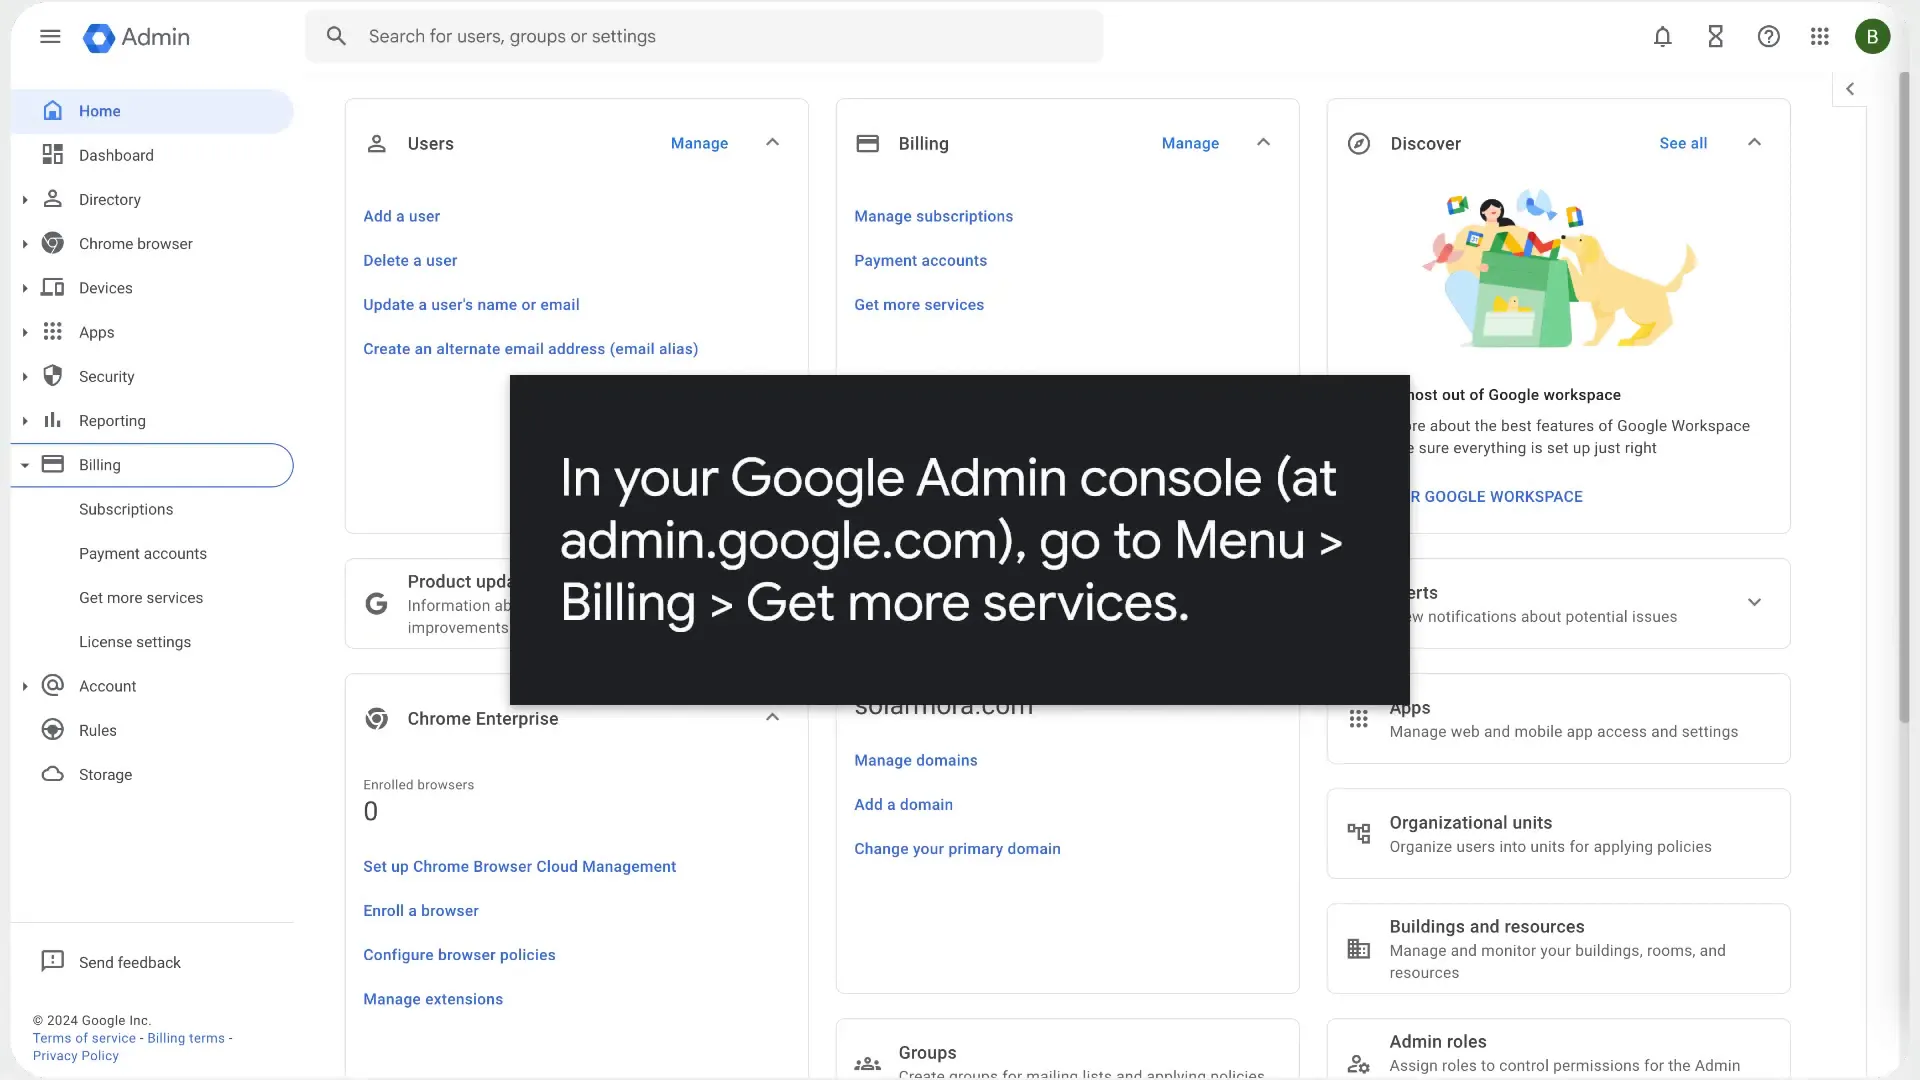
Task: Click the Delete a user link
Action: point(410,261)
